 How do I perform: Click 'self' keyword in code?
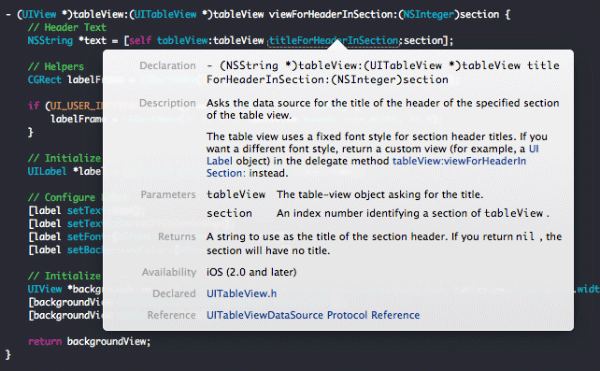point(140,40)
